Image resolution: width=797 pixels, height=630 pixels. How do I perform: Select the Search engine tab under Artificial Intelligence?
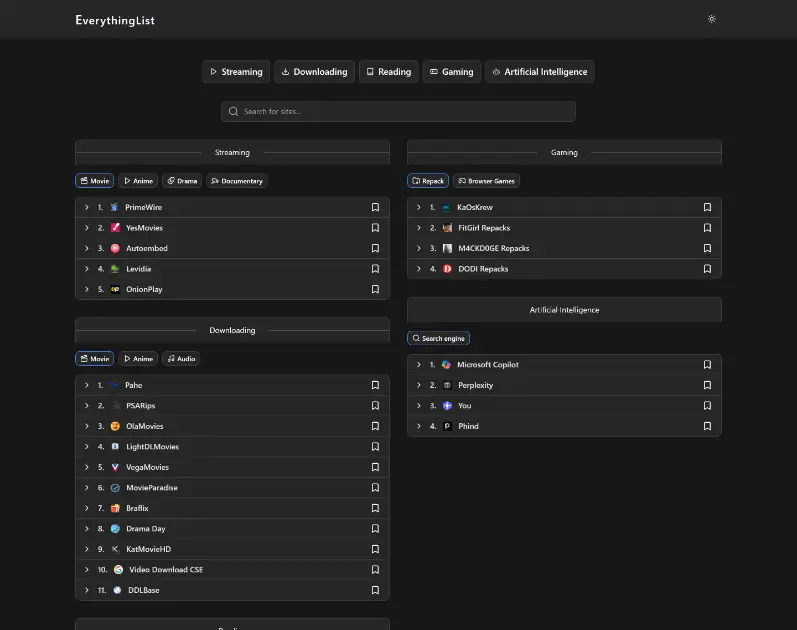pos(438,338)
